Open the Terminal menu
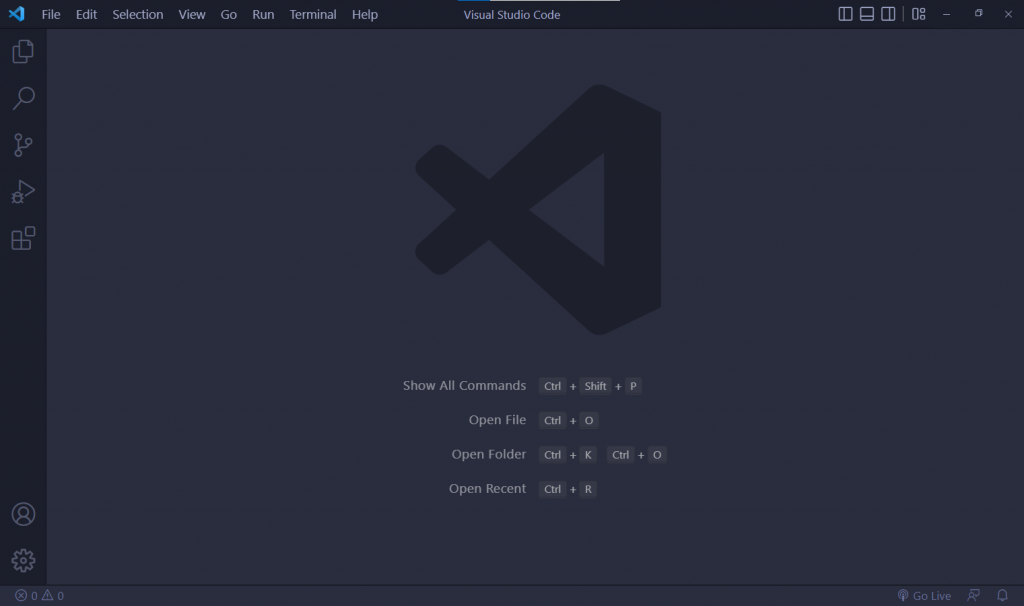 click(313, 14)
